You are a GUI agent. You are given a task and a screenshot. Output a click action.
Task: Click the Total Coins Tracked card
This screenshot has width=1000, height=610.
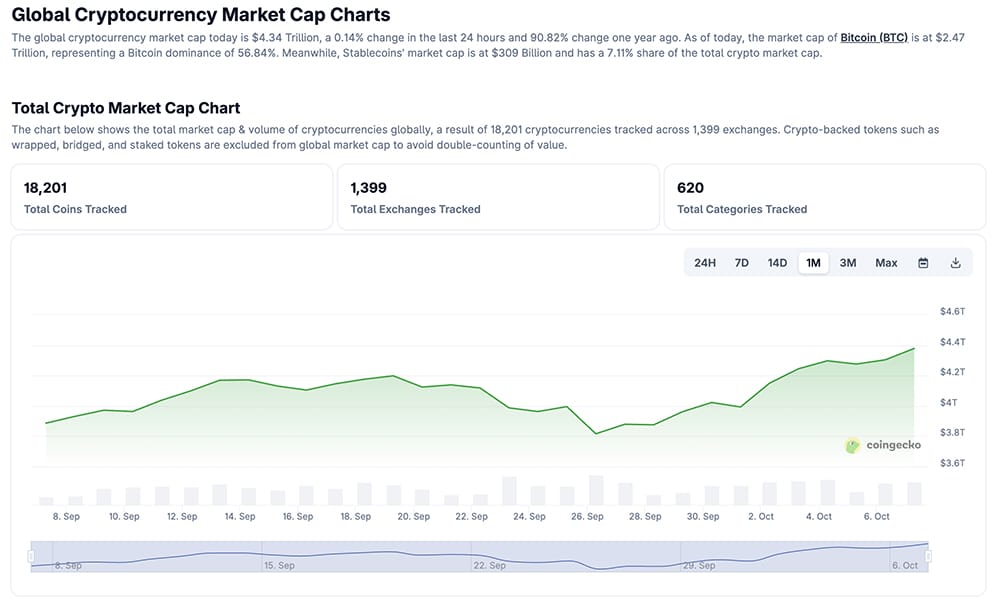[x=171, y=197]
